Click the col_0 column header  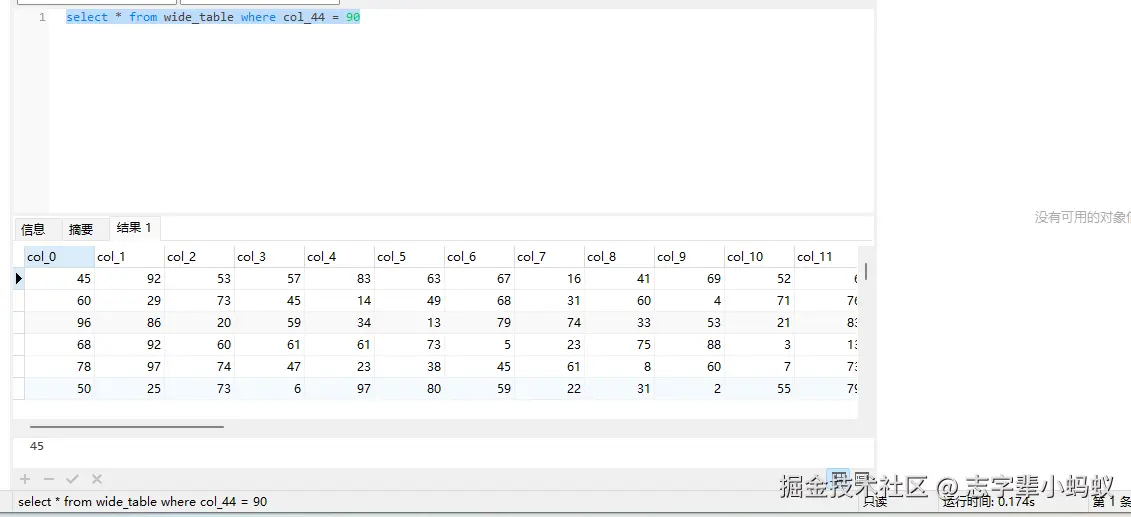point(60,257)
